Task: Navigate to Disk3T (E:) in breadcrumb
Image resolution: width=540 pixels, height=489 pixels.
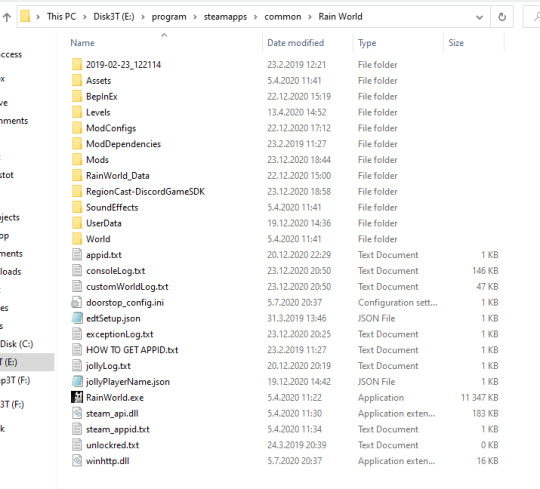Action: (114, 17)
